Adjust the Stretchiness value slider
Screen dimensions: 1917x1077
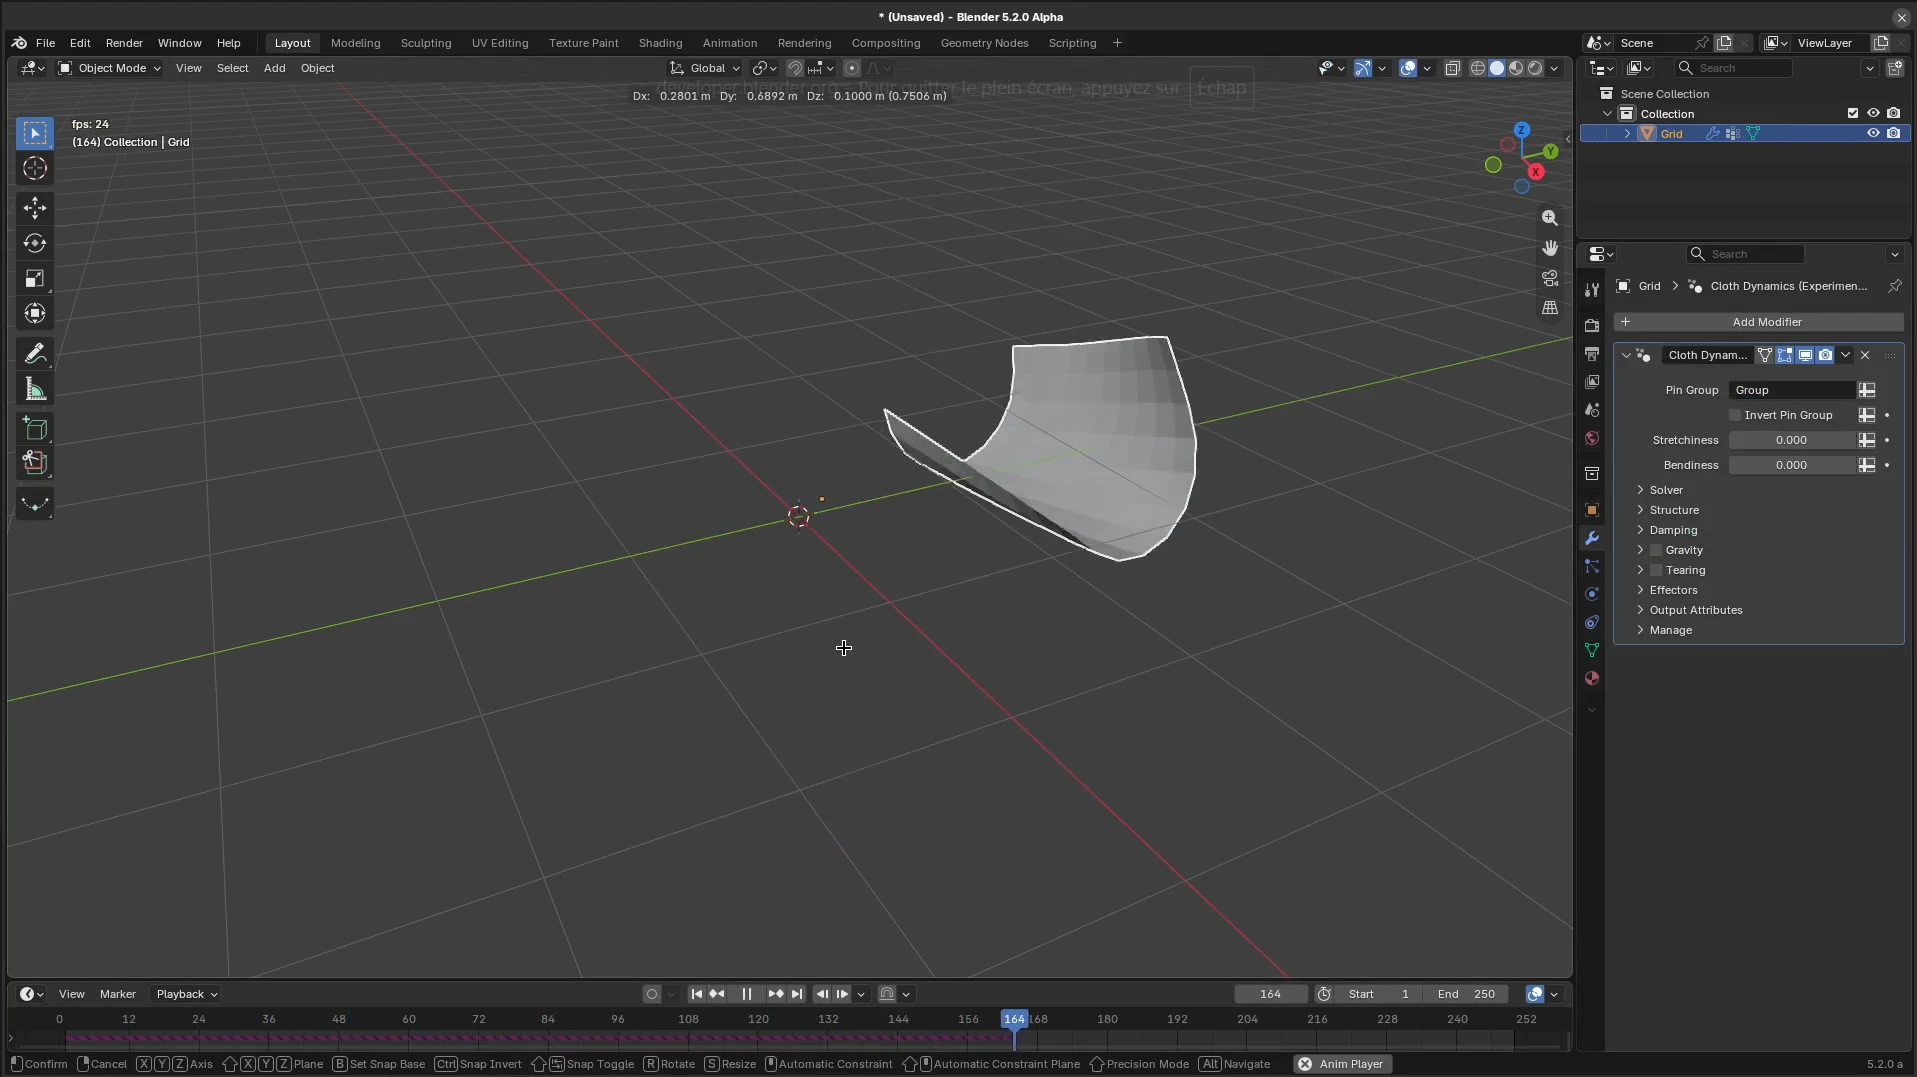click(x=1791, y=440)
